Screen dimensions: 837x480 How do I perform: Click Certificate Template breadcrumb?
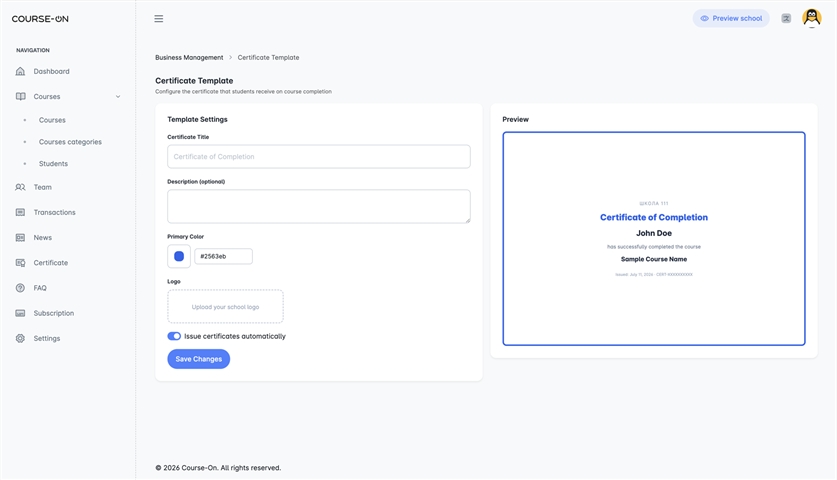point(268,58)
